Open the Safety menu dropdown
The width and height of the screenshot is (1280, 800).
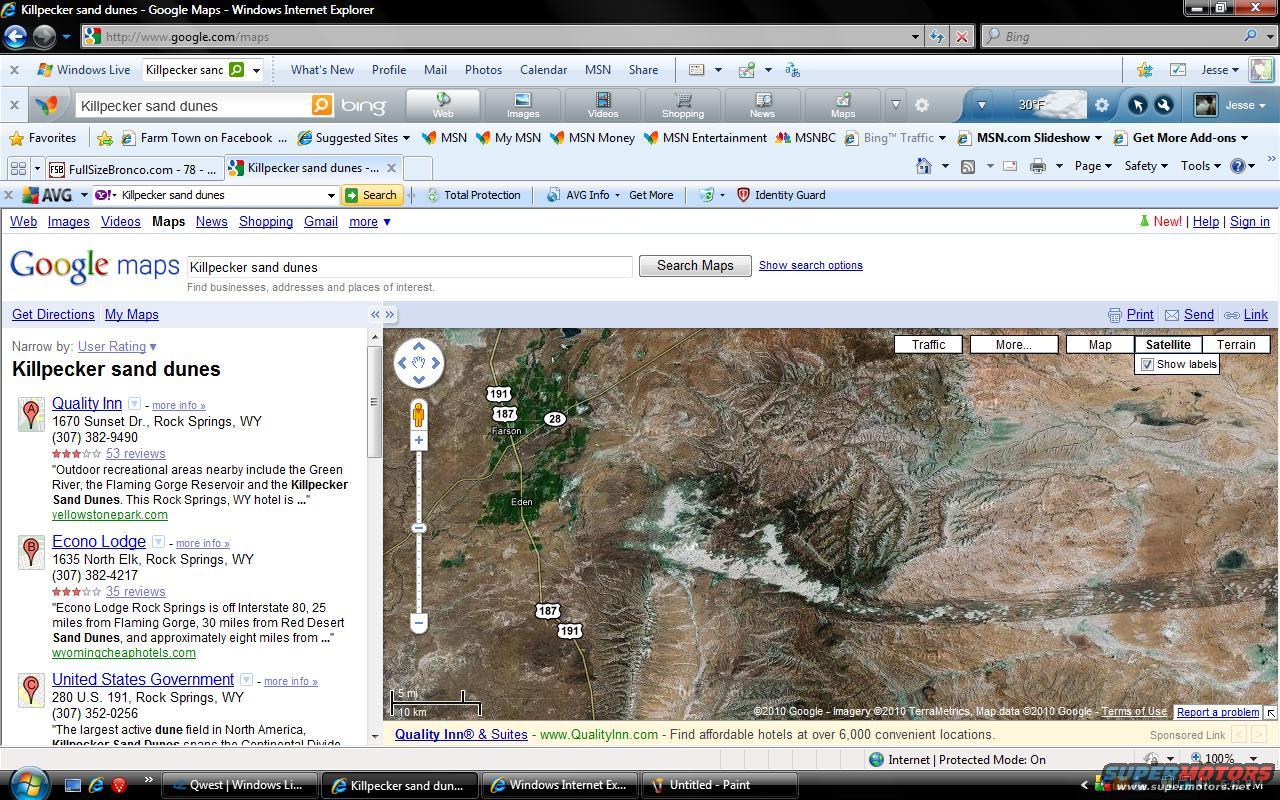pyautogui.click(x=1145, y=166)
